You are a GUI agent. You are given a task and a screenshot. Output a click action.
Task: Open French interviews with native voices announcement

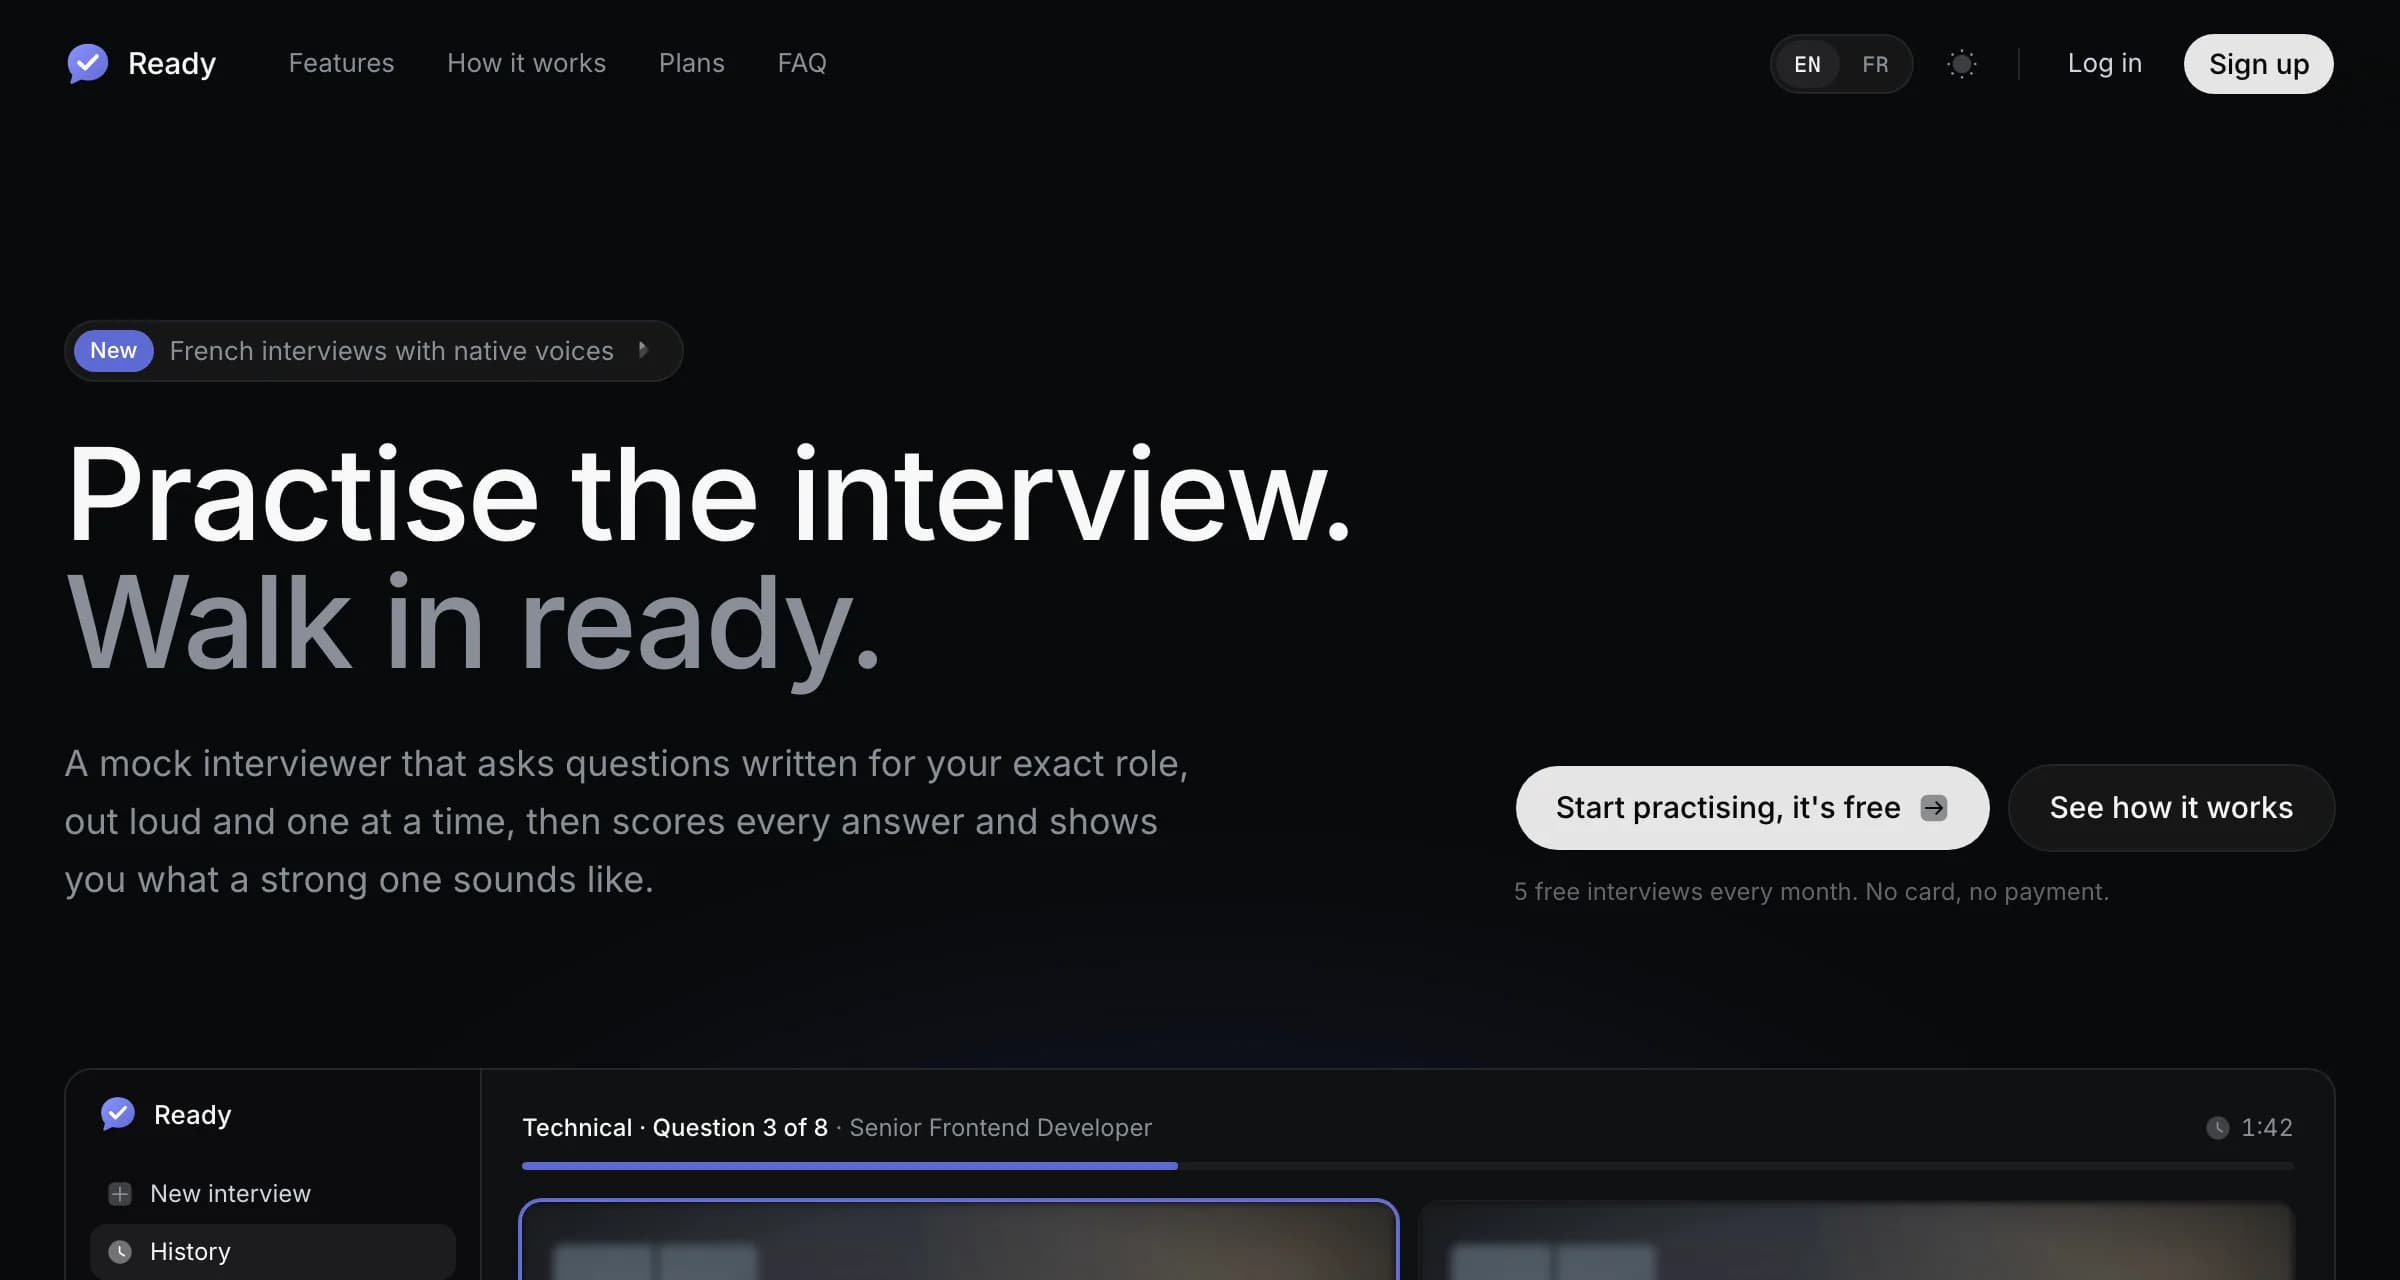coord(373,351)
